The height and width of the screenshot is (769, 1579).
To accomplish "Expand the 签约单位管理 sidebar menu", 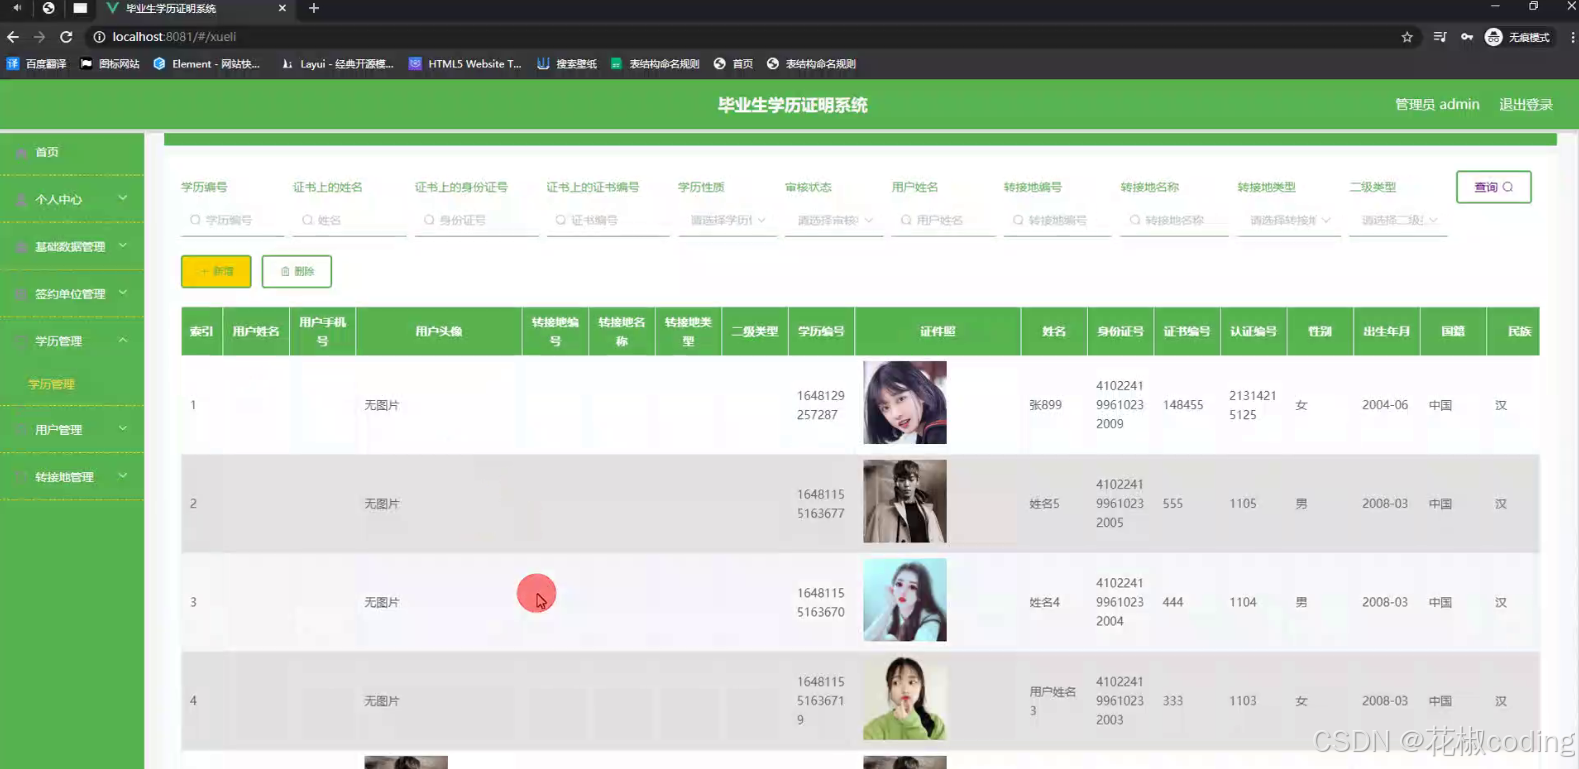I will click(x=72, y=294).
